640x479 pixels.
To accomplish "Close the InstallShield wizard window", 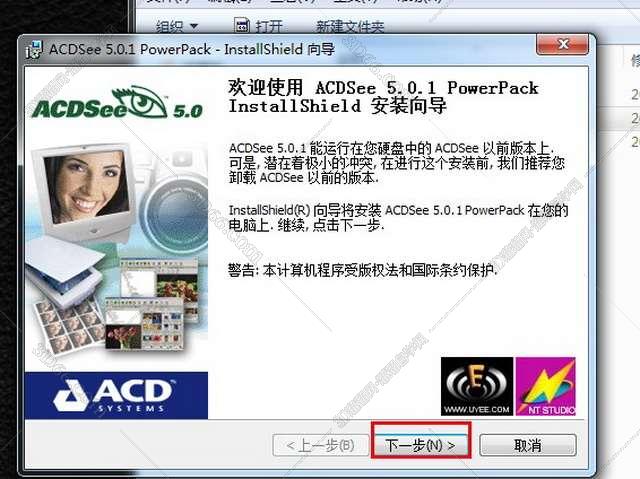I will pos(562,44).
